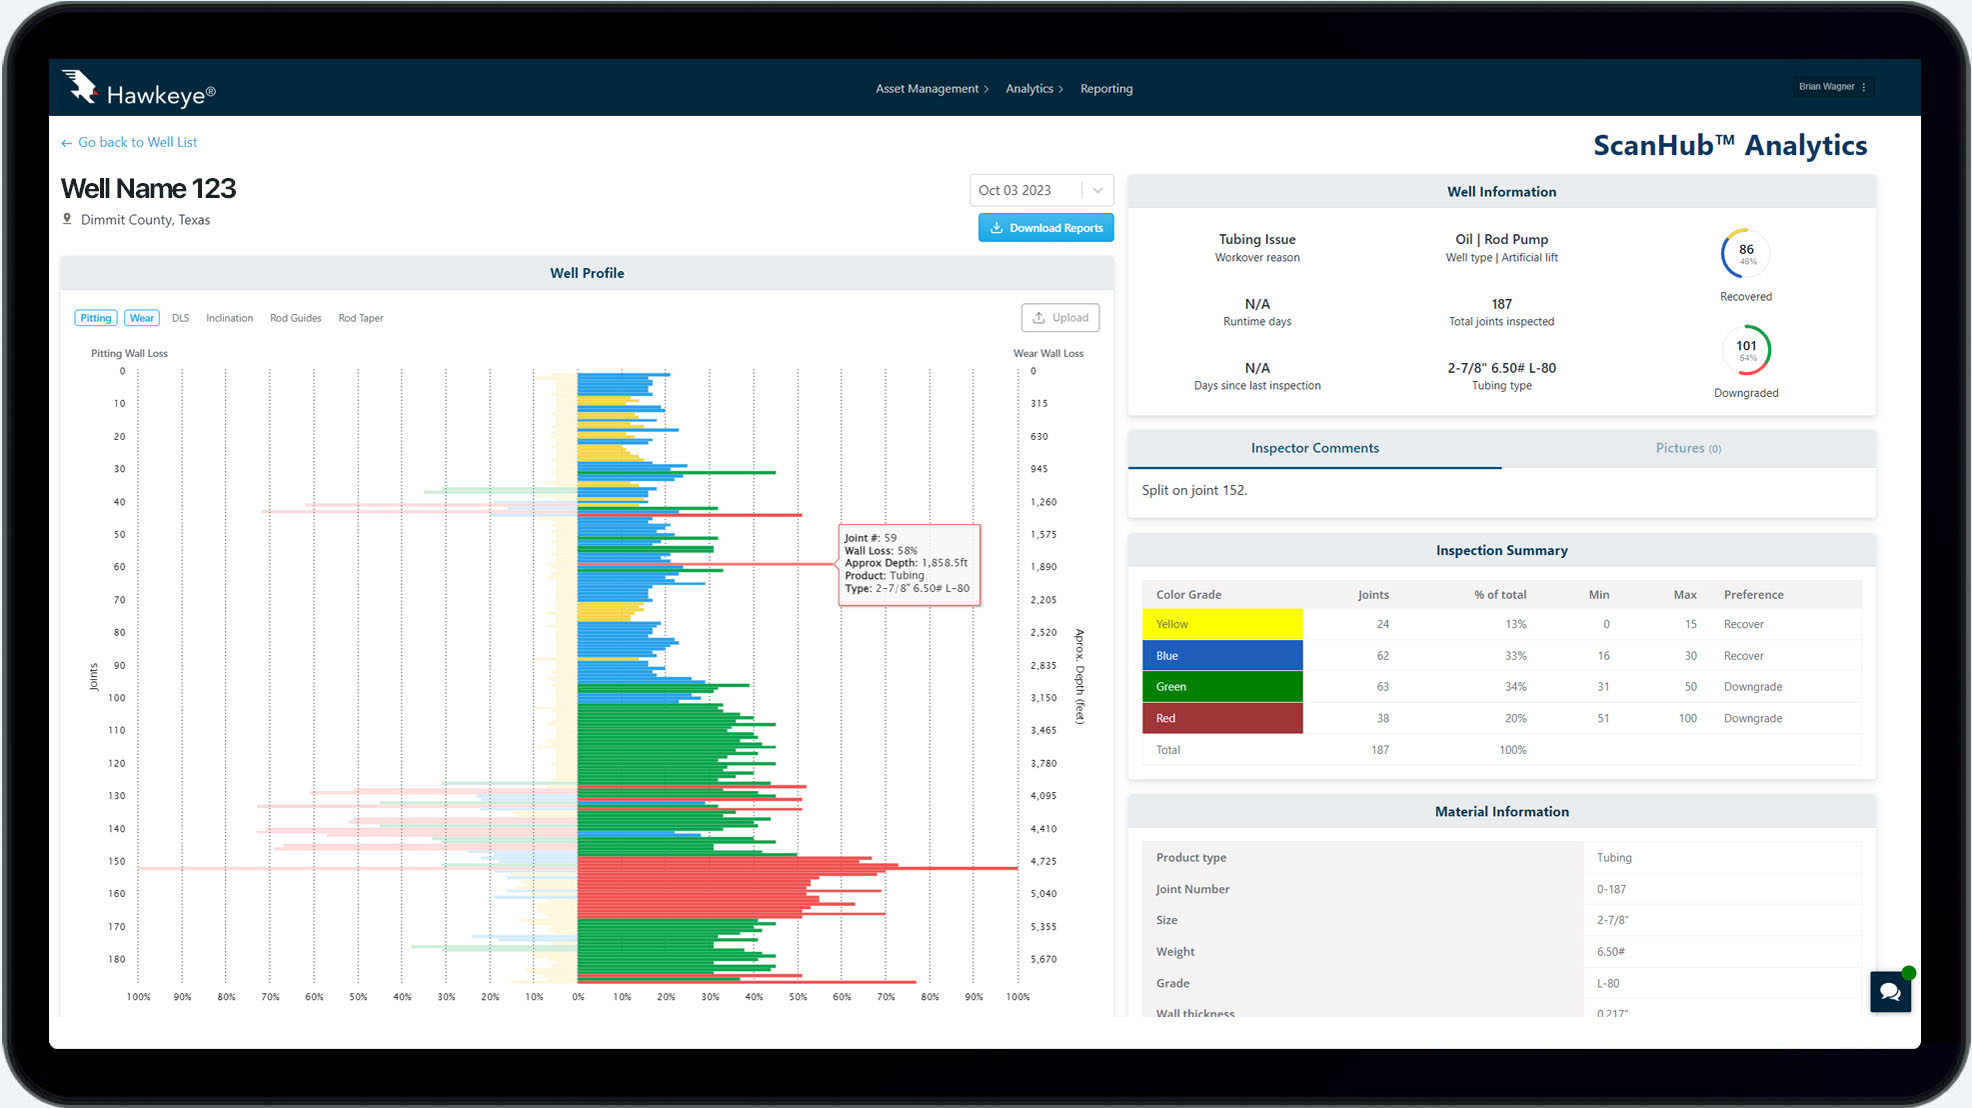The width and height of the screenshot is (1972, 1108).
Task: Click the Downgraded 101 circular gauge
Action: [1746, 350]
